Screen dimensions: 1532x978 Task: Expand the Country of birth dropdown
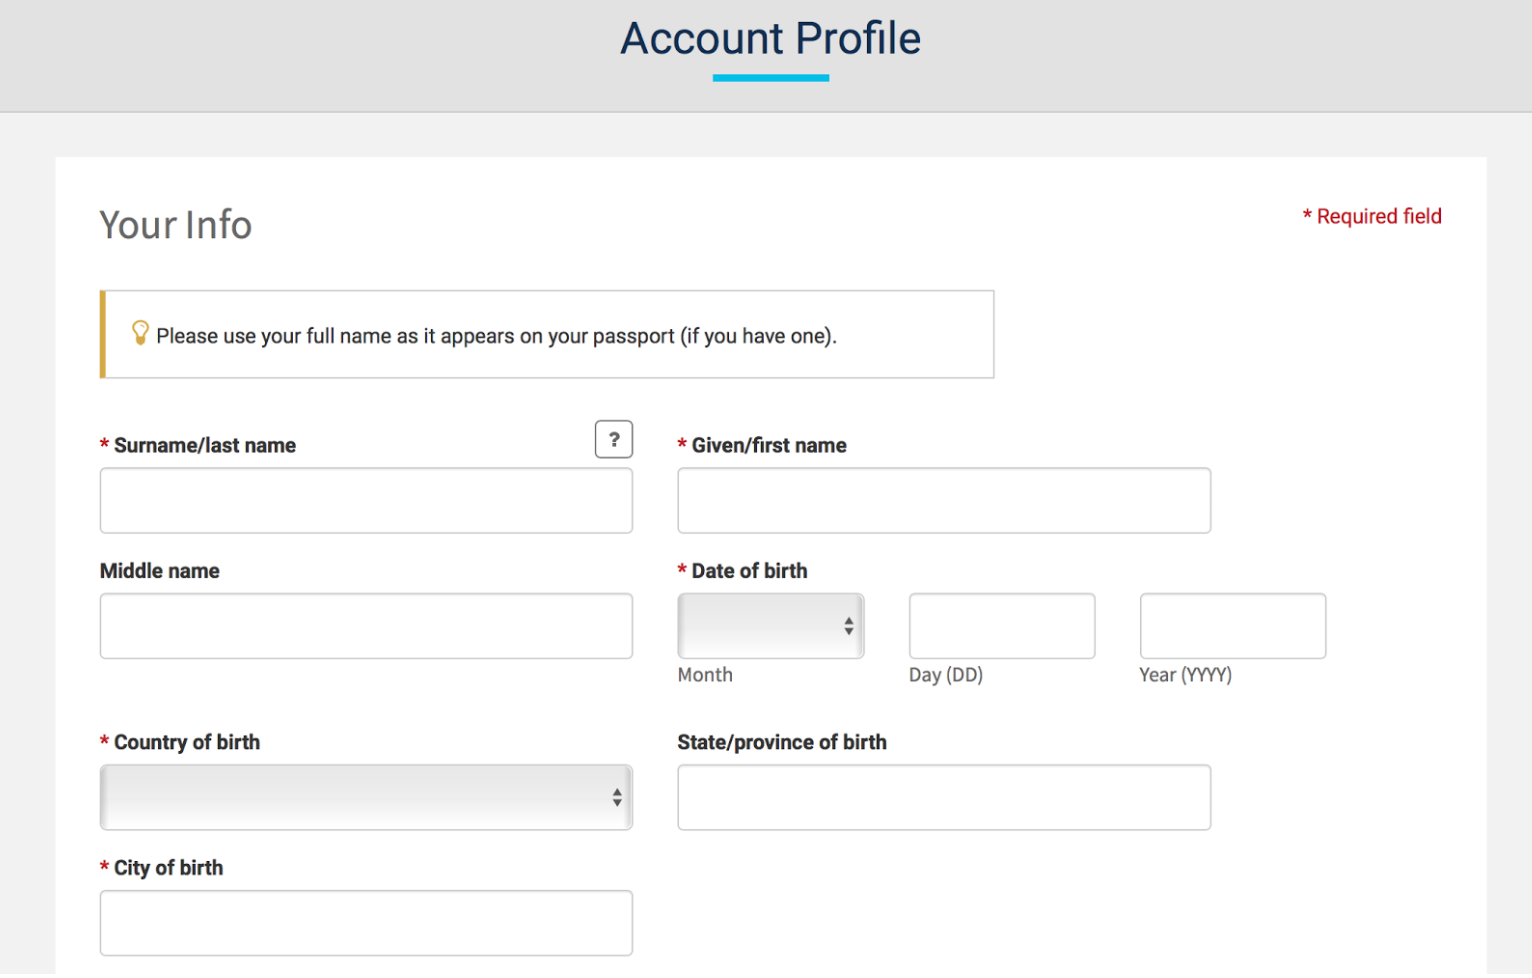[x=366, y=797]
